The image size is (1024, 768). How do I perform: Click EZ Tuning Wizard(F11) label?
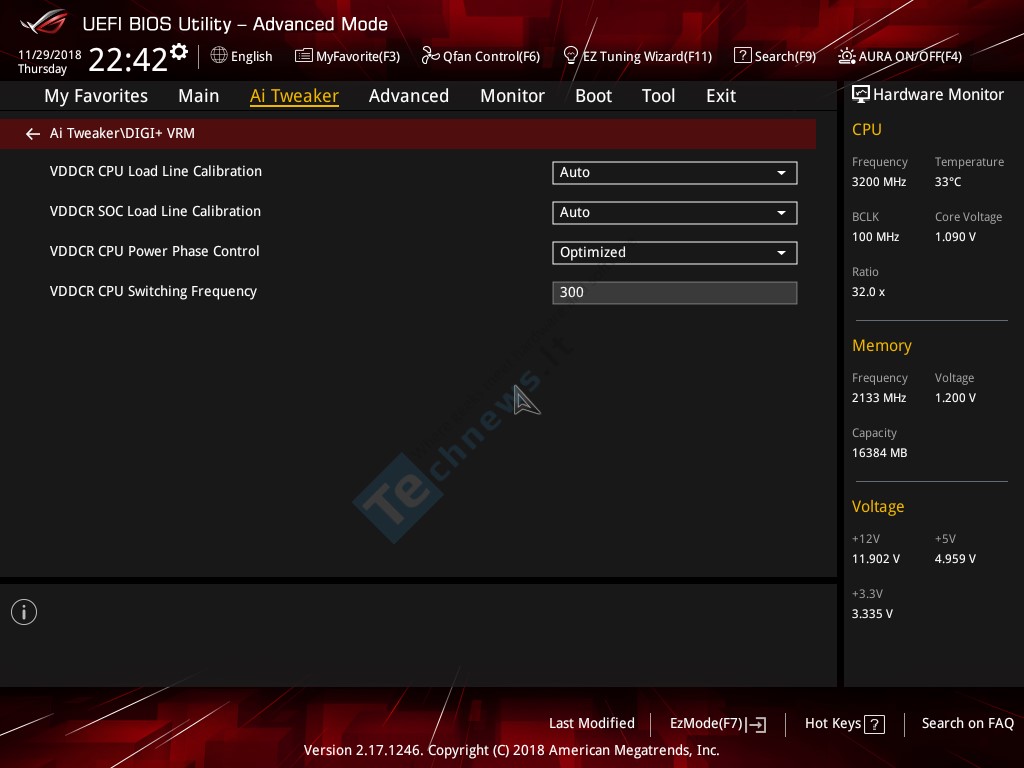(x=647, y=56)
